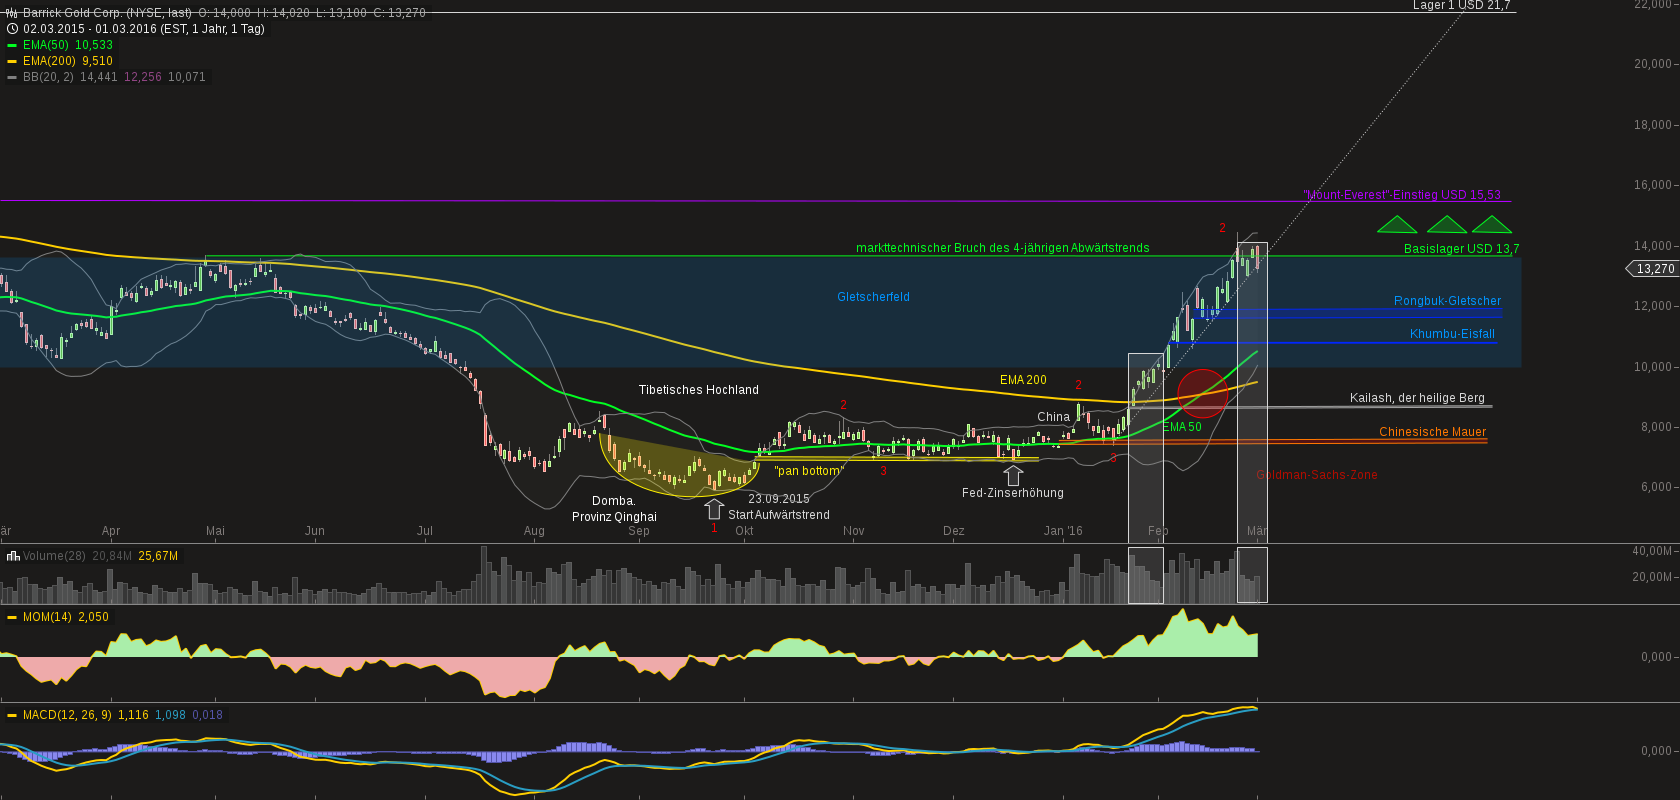Viewport: 1680px width, 800px height.
Task: Click the Basislager USD 13,7 label
Action: (x=1461, y=249)
